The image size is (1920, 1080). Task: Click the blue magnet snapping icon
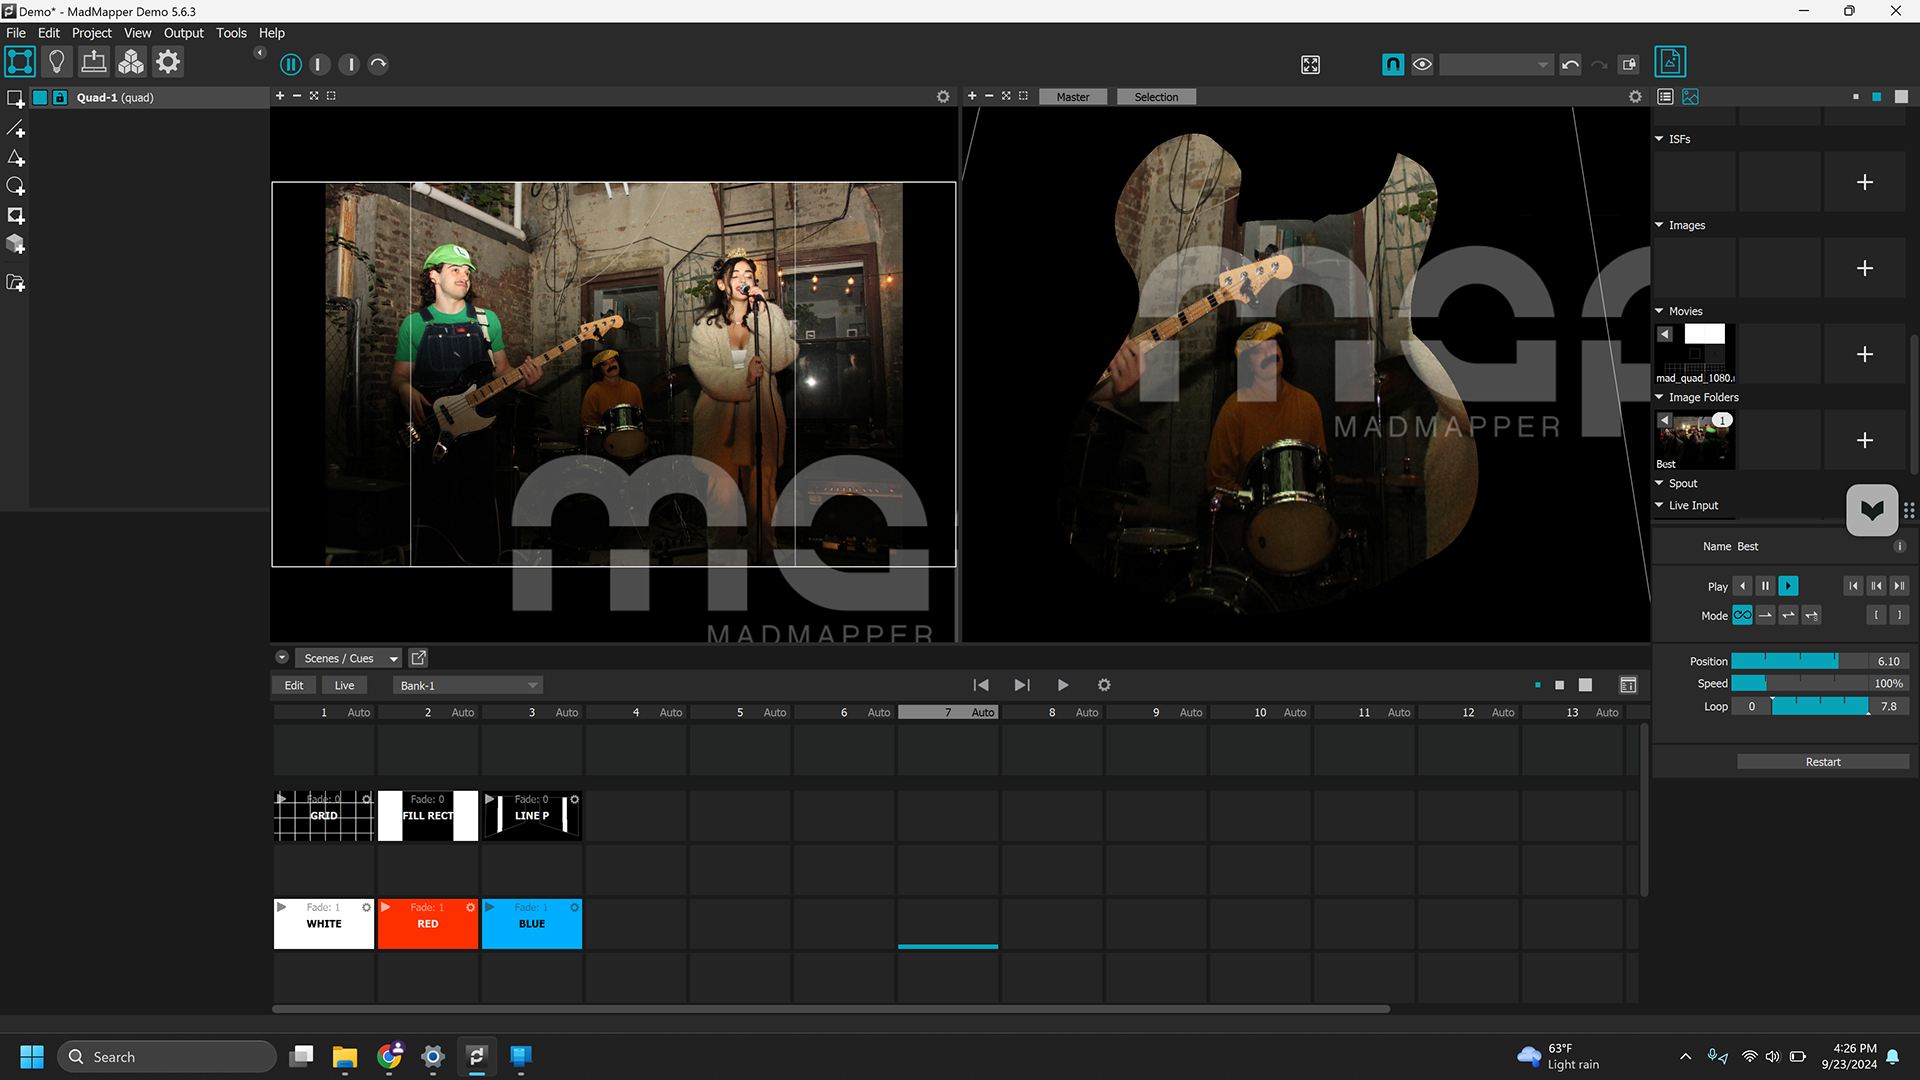click(1393, 64)
